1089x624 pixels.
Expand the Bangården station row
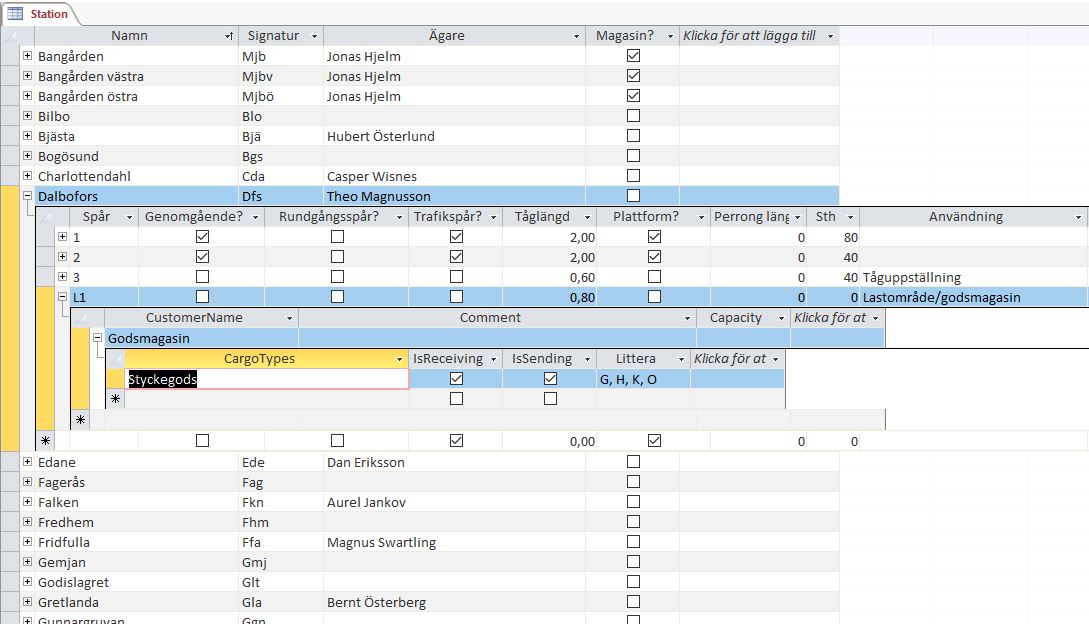pos(27,56)
